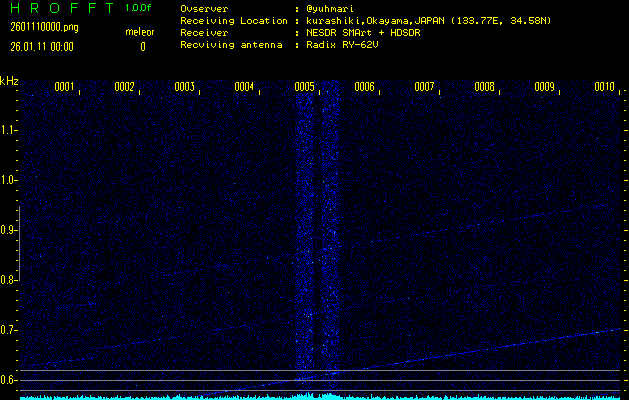The image size is (629, 400).
Task: Select the 0007 minute marker
Action: pyautogui.click(x=425, y=87)
